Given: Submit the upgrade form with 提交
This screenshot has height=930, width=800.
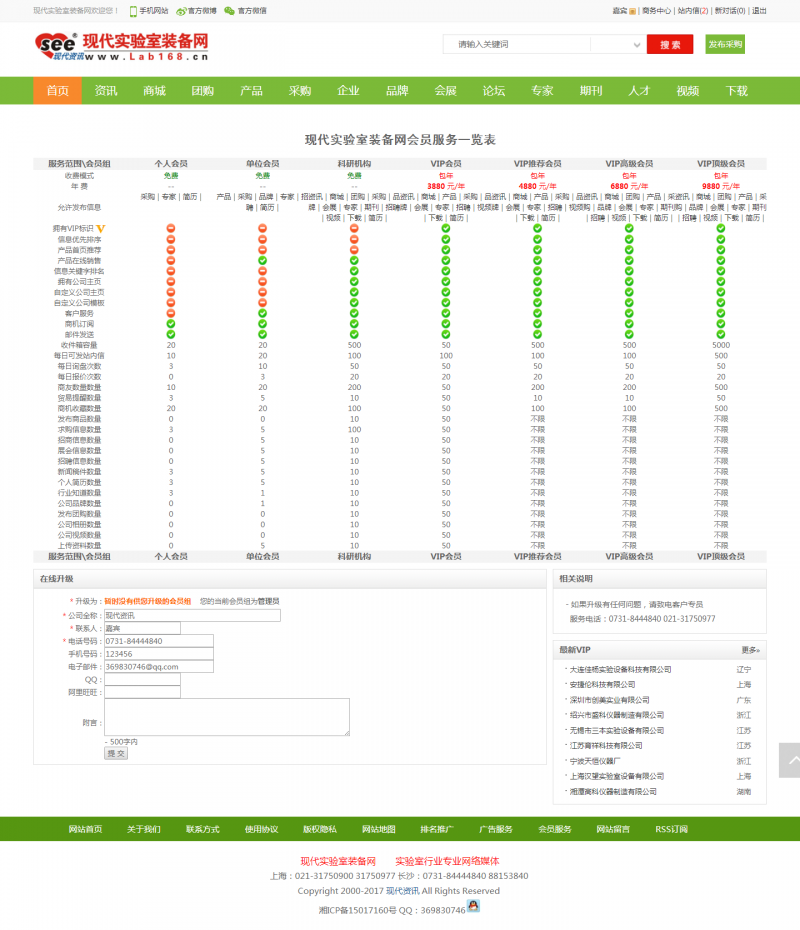Looking at the screenshot, I should point(116,753).
